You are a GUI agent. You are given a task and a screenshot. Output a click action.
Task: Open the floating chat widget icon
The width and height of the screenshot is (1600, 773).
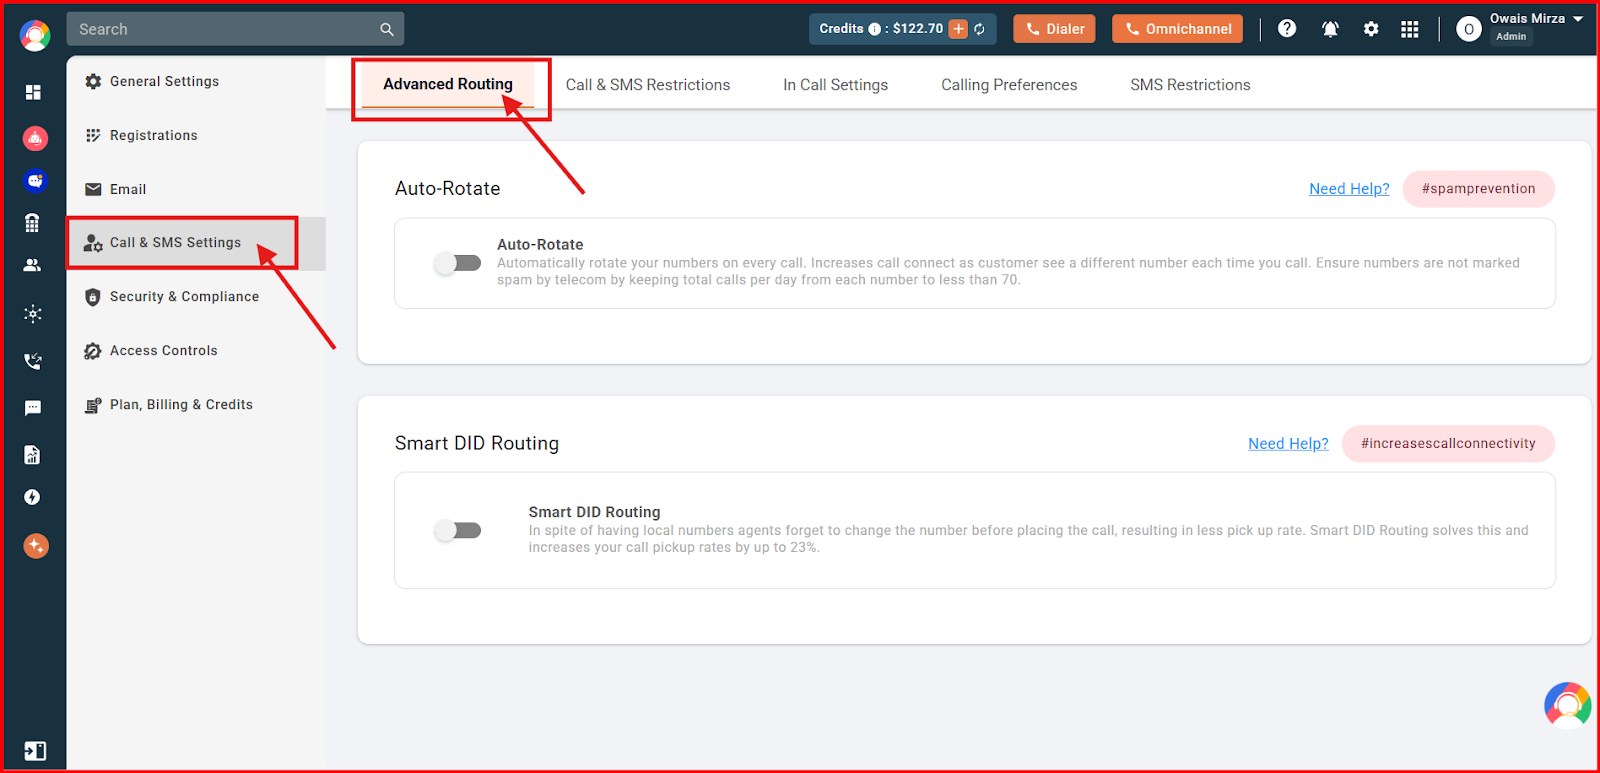pyautogui.click(x=1568, y=705)
